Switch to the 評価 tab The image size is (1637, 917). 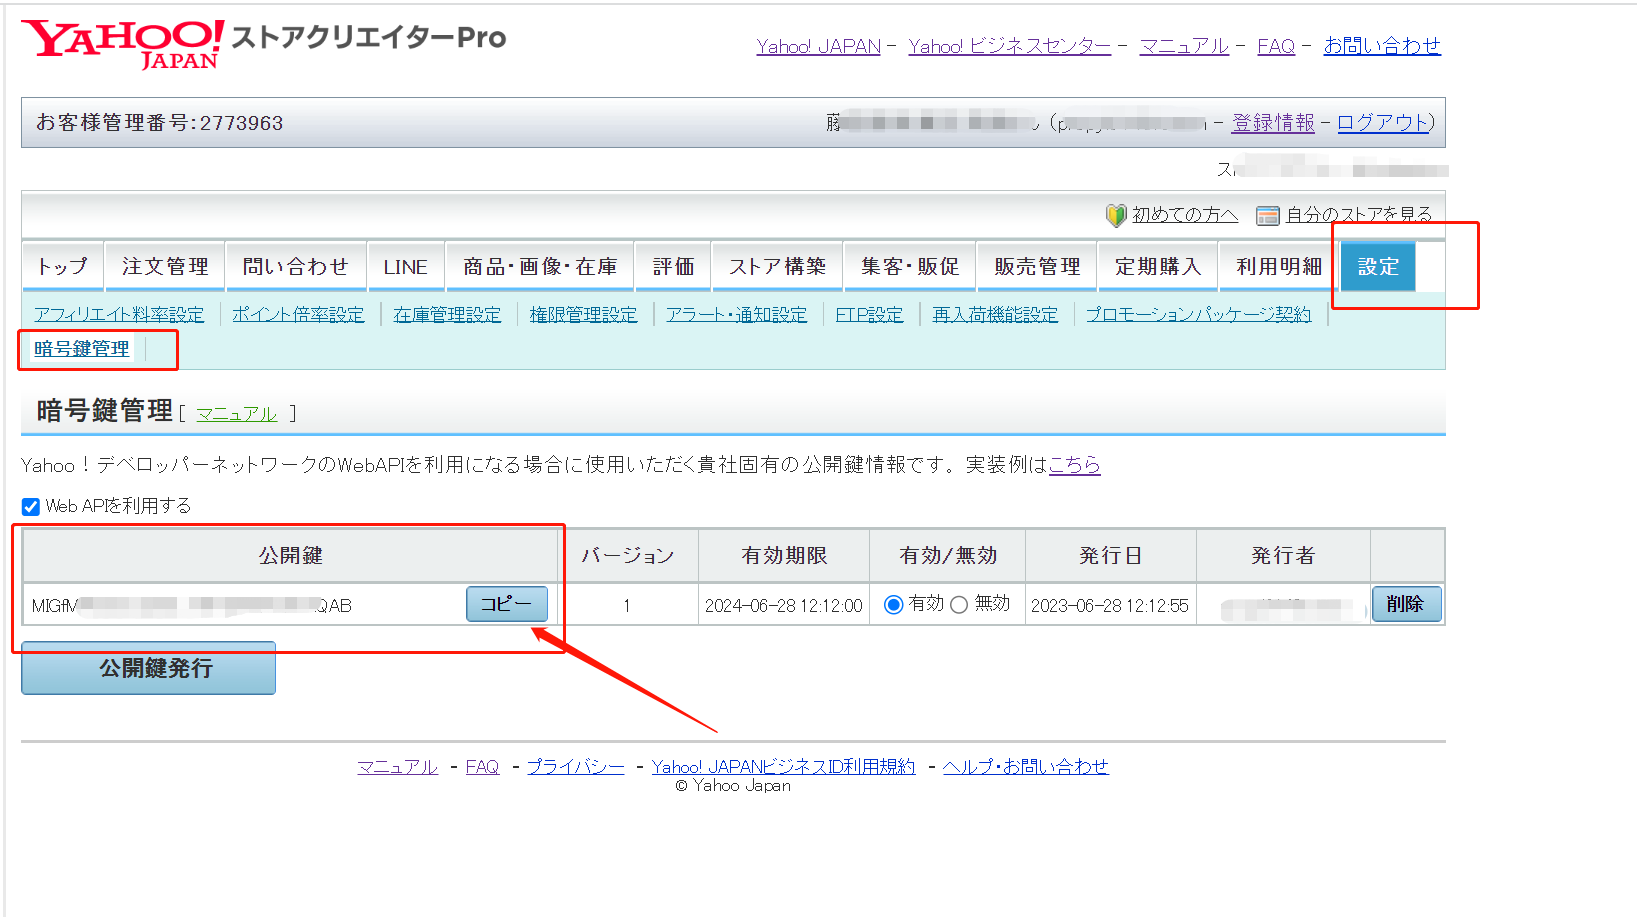point(673,266)
